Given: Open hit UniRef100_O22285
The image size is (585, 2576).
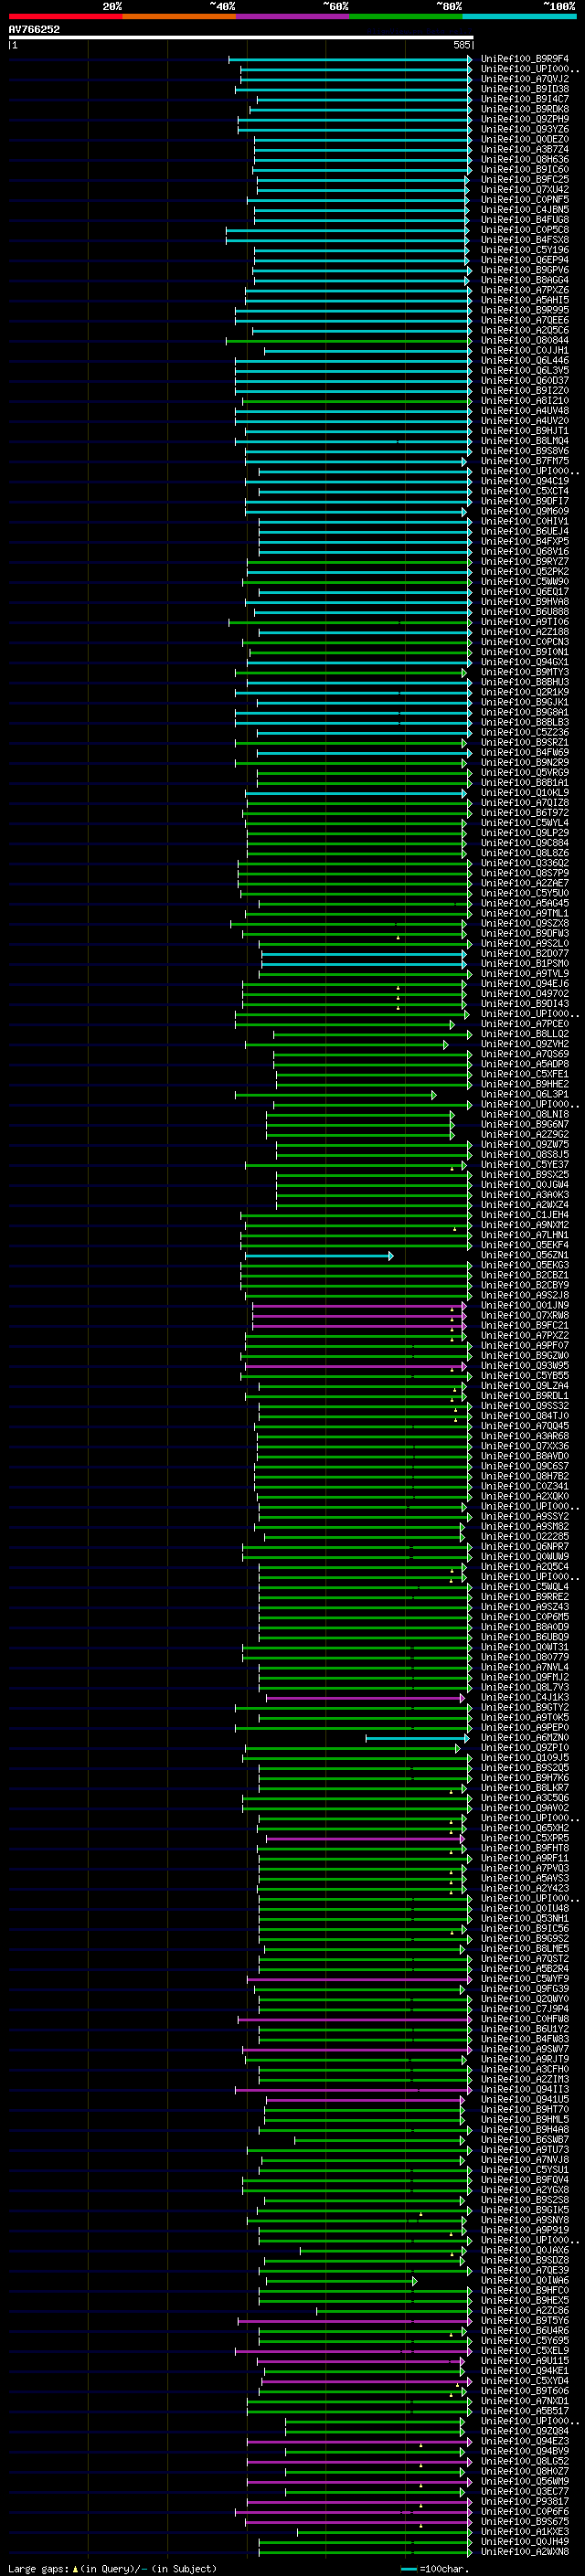Looking at the screenshot, I should pyautogui.click(x=525, y=1536).
